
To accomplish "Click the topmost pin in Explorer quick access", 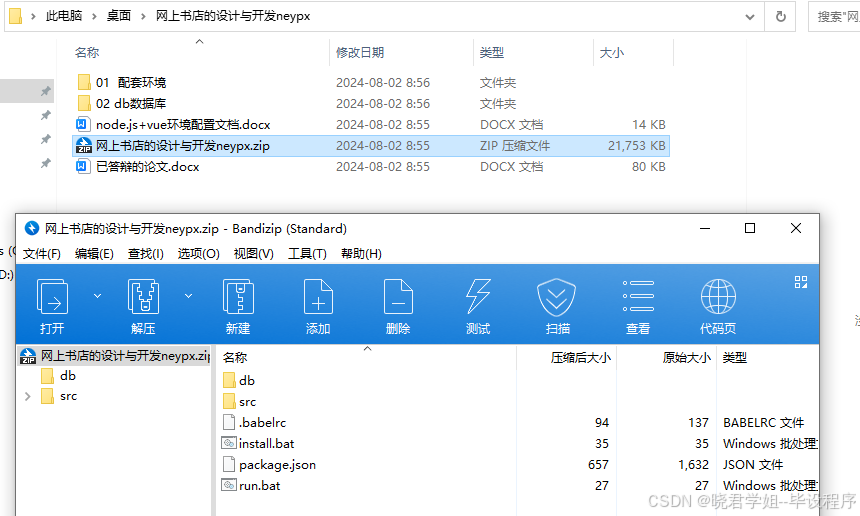I will click(x=46, y=91).
